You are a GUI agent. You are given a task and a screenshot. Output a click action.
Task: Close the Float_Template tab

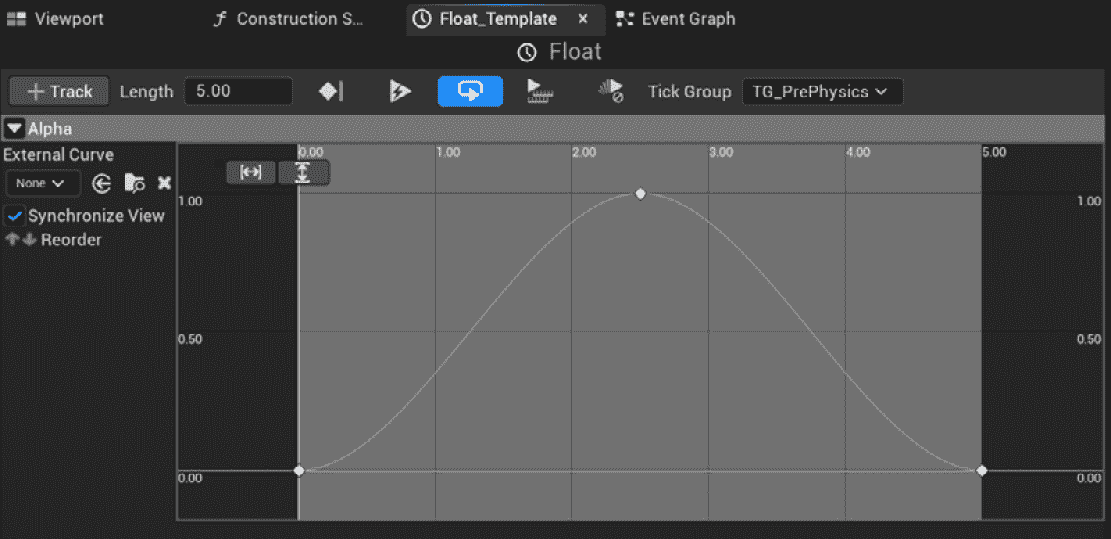[x=583, y=19]
